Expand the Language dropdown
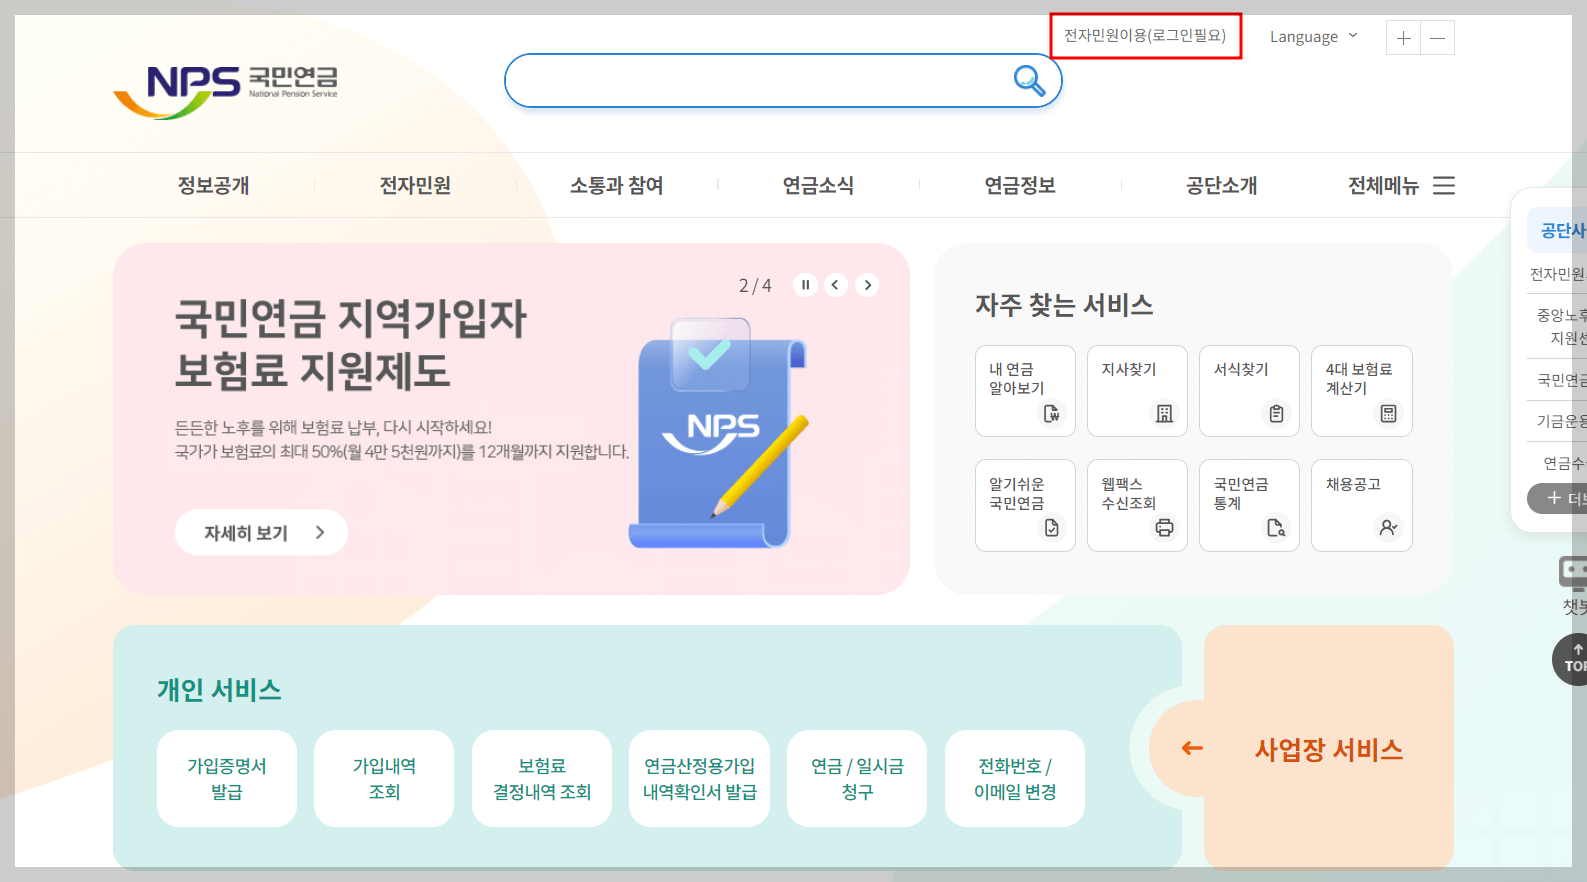 [1313, 37]
